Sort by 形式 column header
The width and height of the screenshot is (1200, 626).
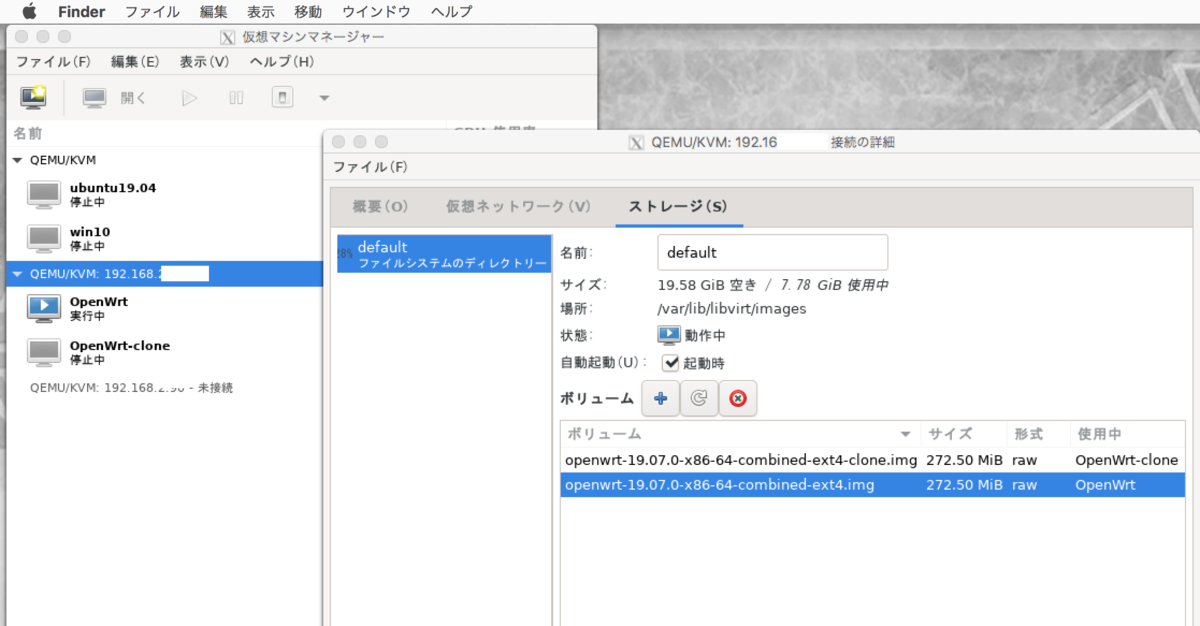[1038, 434]
